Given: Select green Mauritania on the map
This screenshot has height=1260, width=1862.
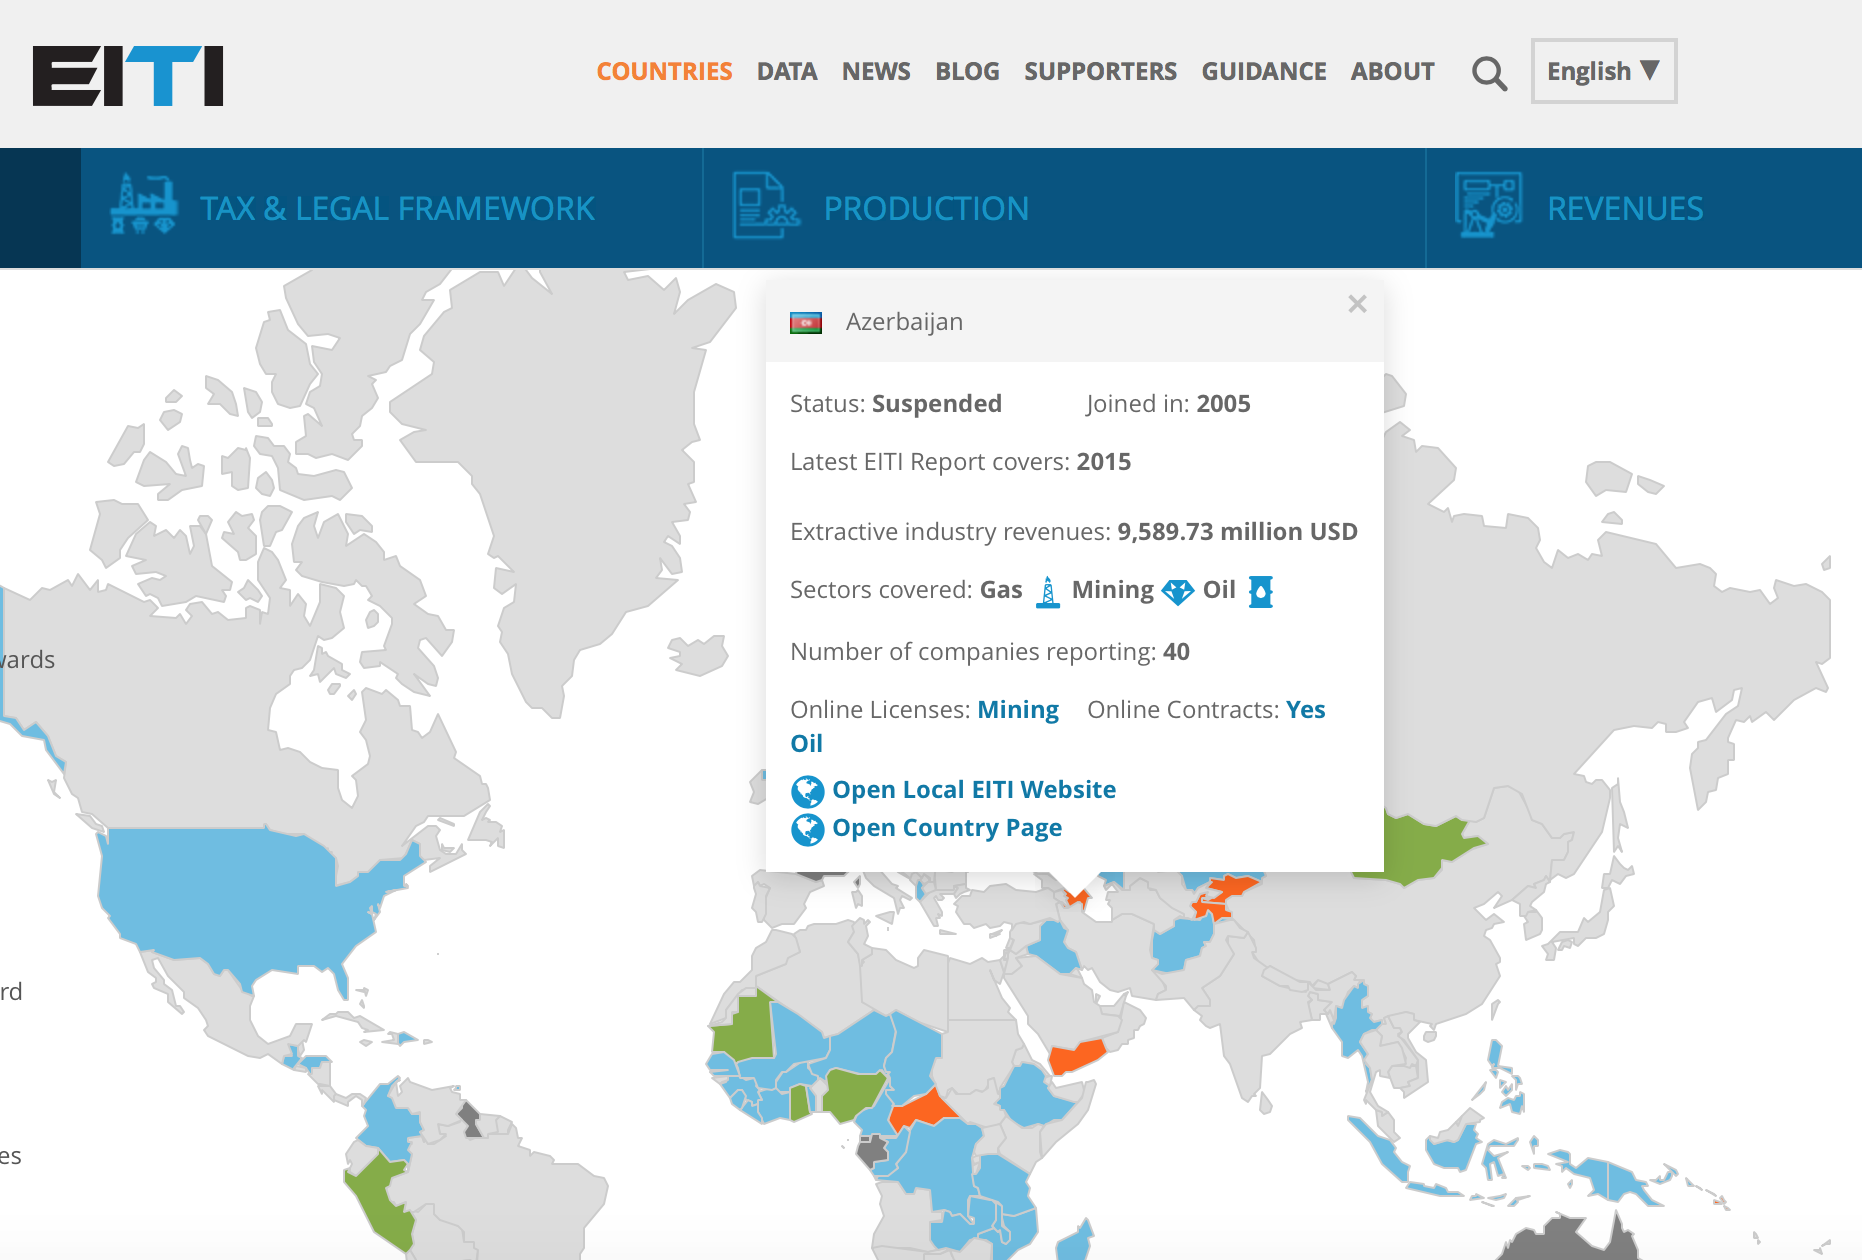Looking at the screenshot, I should coord(745,1030).
